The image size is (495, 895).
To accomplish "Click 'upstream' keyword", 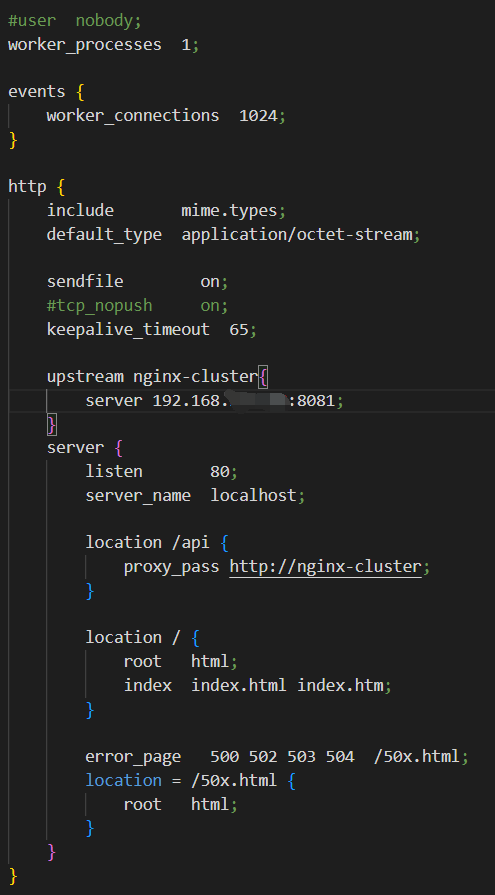I will coord(84,377).
